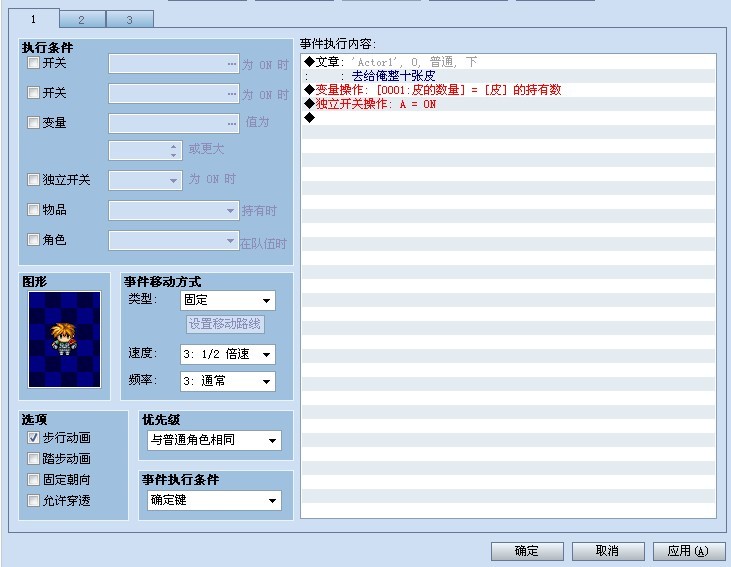This screenshot has height=567, width=731.
Task: Check the 固定朝向 option
Action: tap(33, 479)
